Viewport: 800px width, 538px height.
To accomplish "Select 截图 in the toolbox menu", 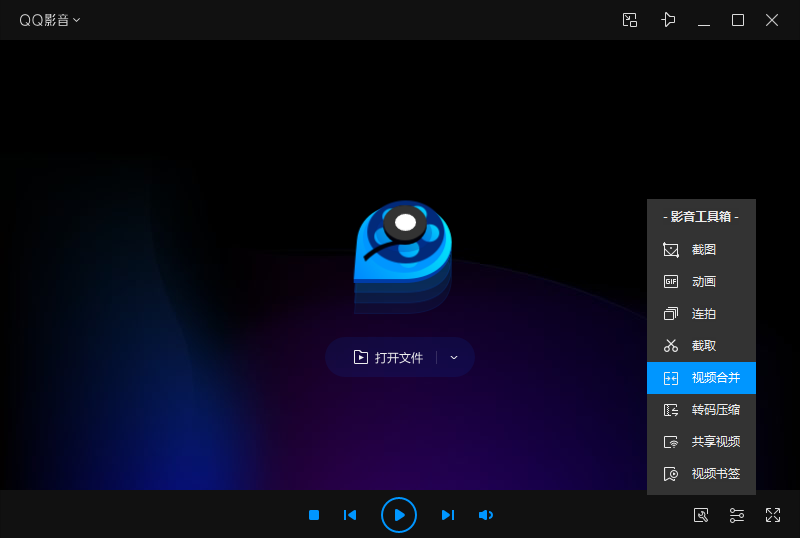I will pos(701,250).
